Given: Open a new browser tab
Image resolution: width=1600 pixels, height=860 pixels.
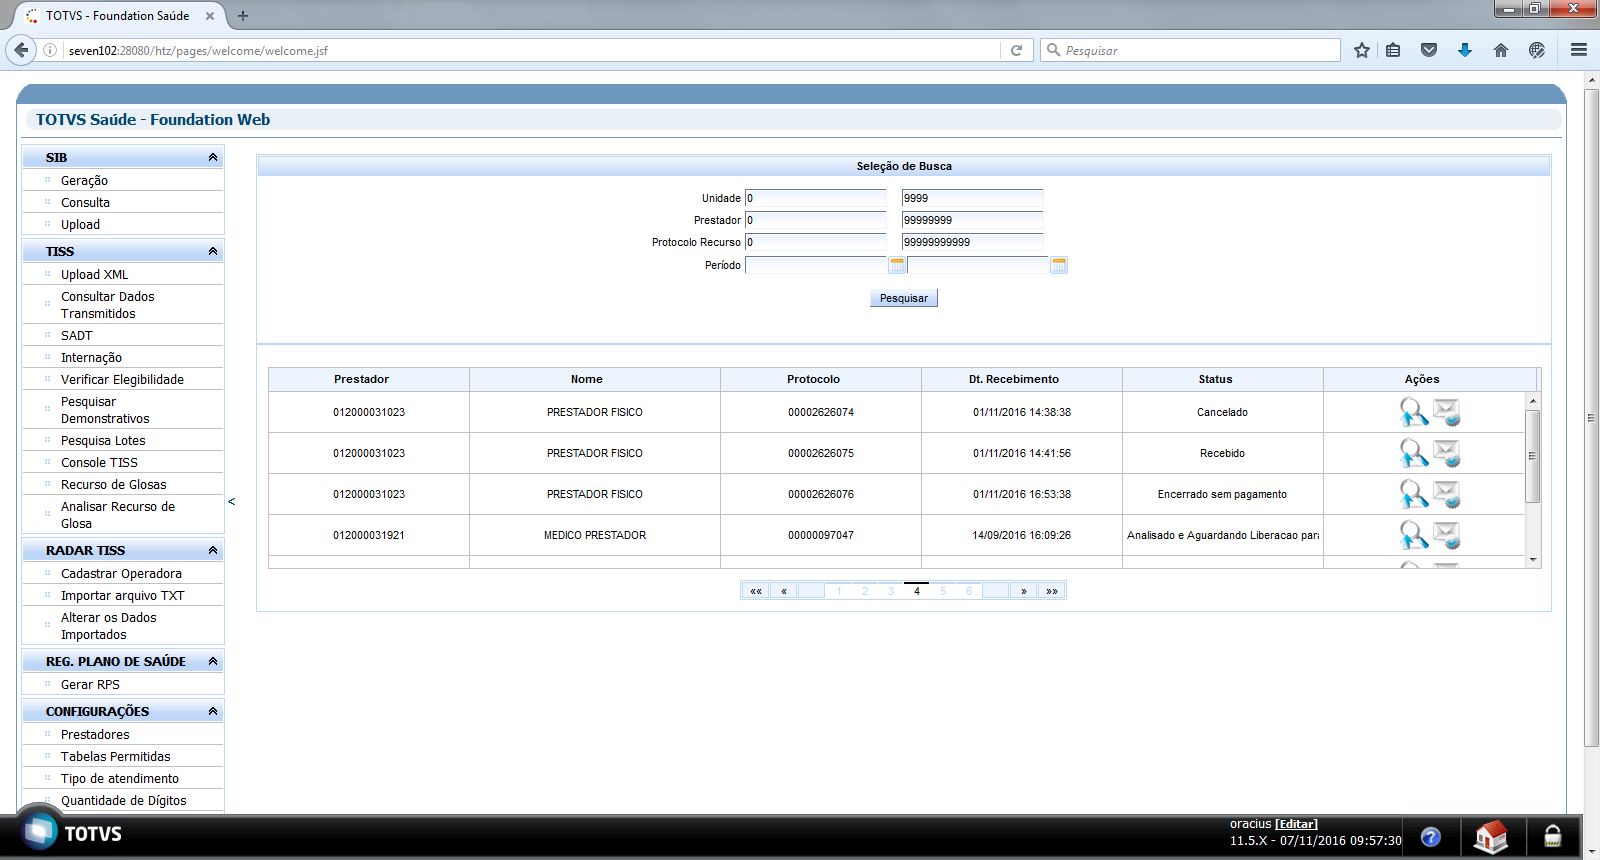Looking at the screenshot, I should click(x=243, y=16).
